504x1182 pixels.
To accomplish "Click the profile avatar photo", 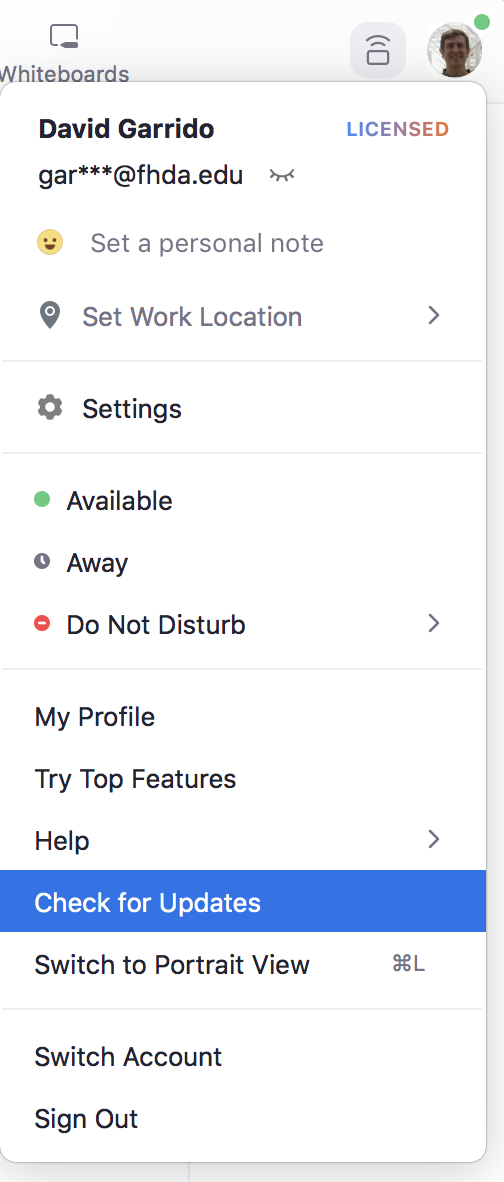I will tap(454, 49).
